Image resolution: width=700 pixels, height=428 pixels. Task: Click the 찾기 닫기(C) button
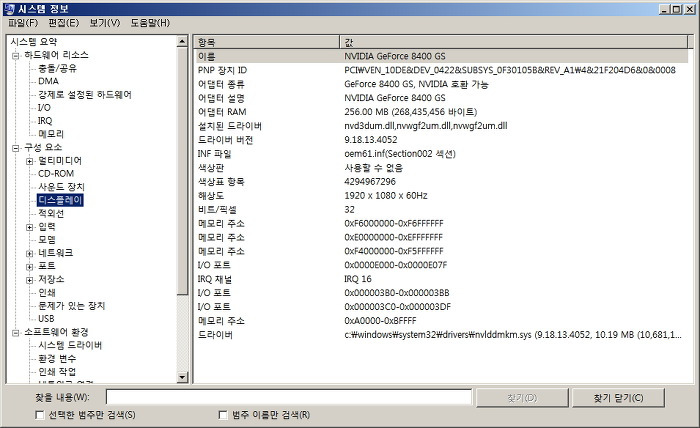coord(618,398)
